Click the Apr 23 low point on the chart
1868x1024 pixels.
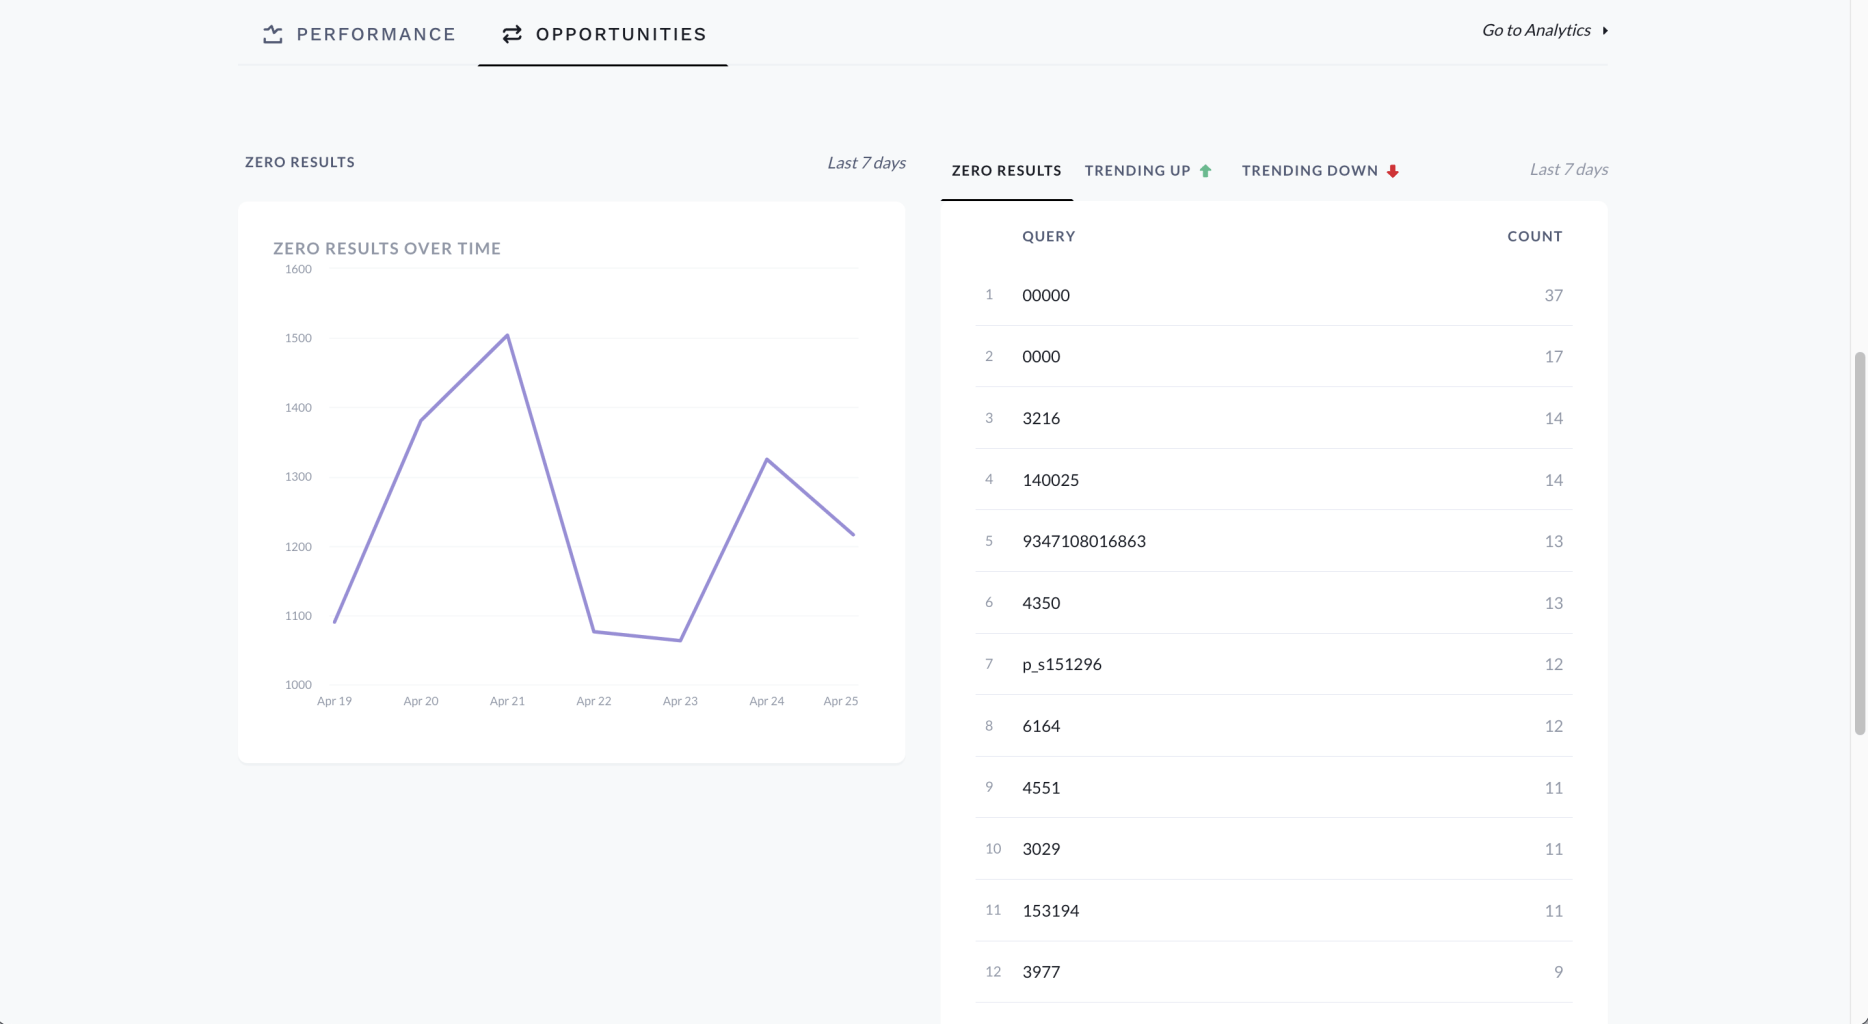click(680, 640)
